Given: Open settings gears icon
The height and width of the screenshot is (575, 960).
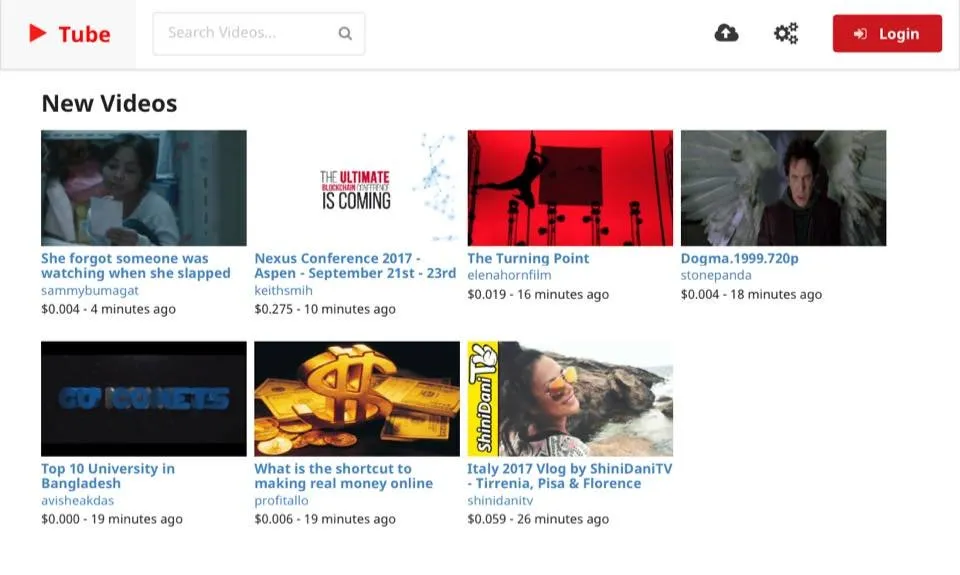Looking at the screenshot, I should point(786,33).
